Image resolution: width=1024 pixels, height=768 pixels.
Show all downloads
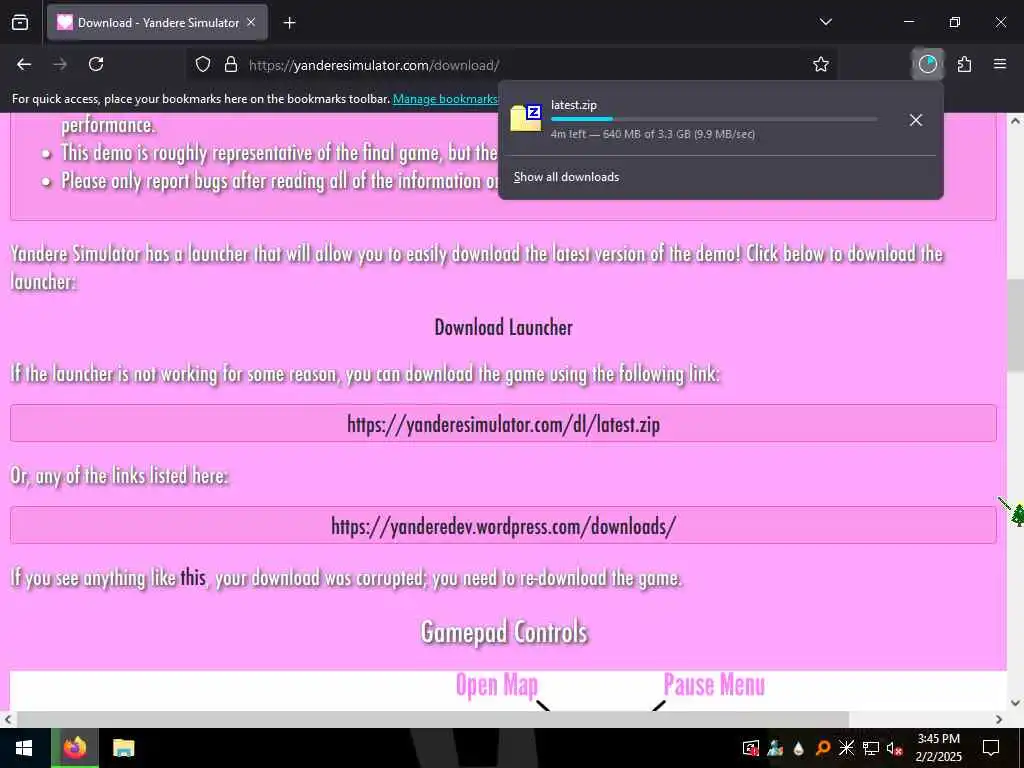(x=566, y=177)
